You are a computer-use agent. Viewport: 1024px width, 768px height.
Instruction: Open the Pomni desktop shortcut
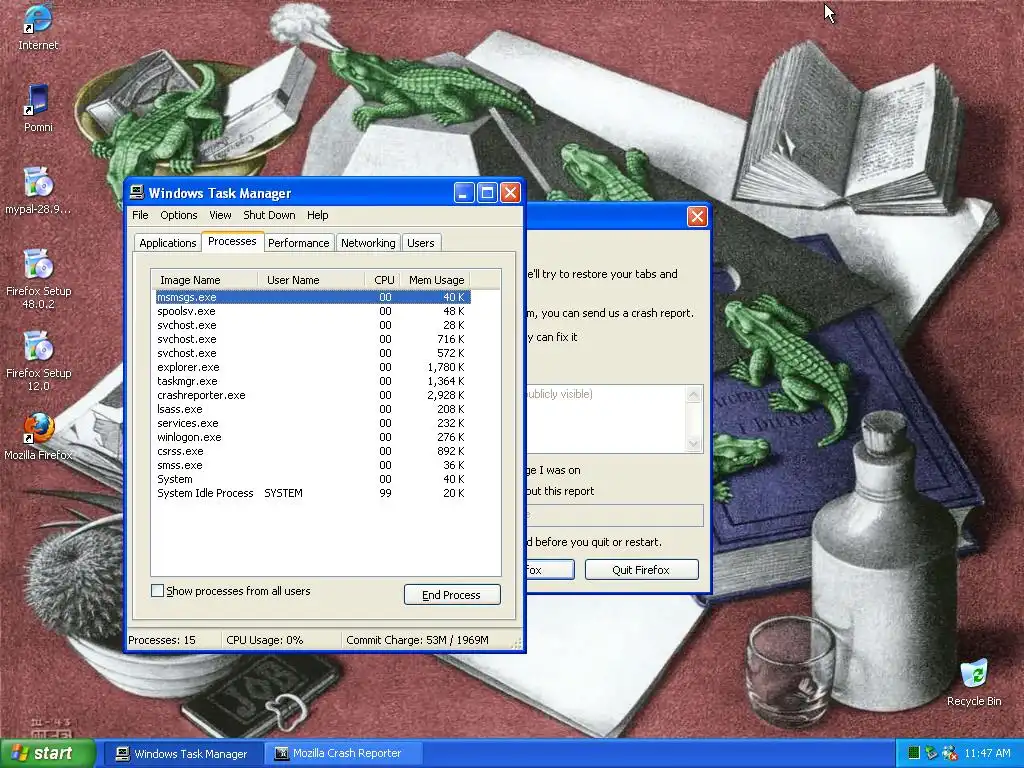(x=38, y=108)
